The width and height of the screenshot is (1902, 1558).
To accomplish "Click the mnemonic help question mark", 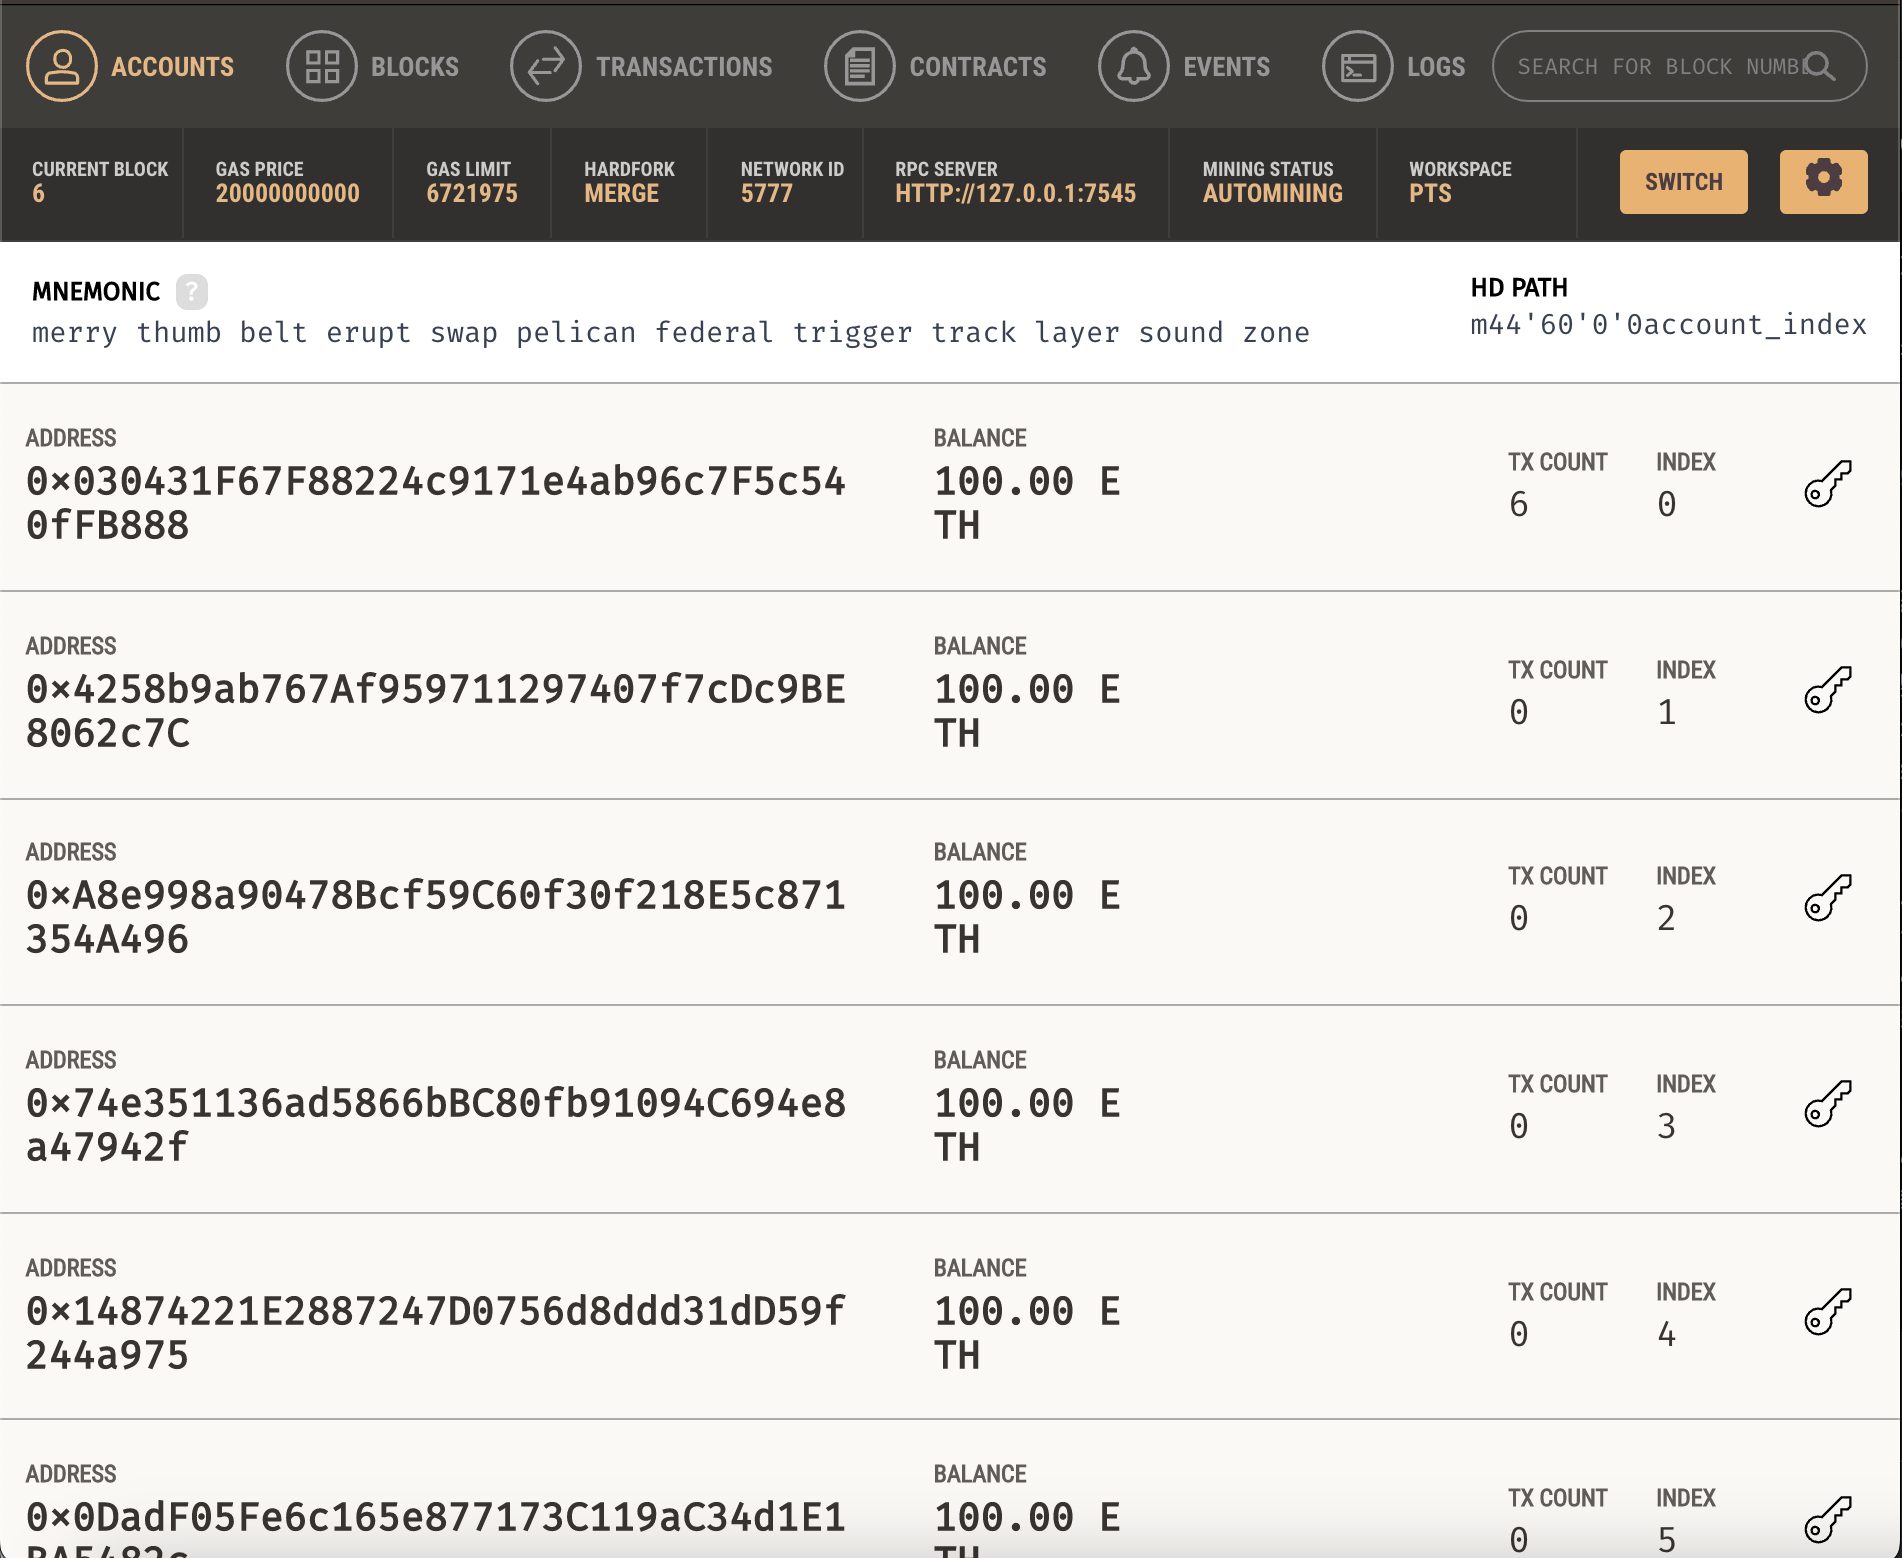I will [x=192, y=292].
